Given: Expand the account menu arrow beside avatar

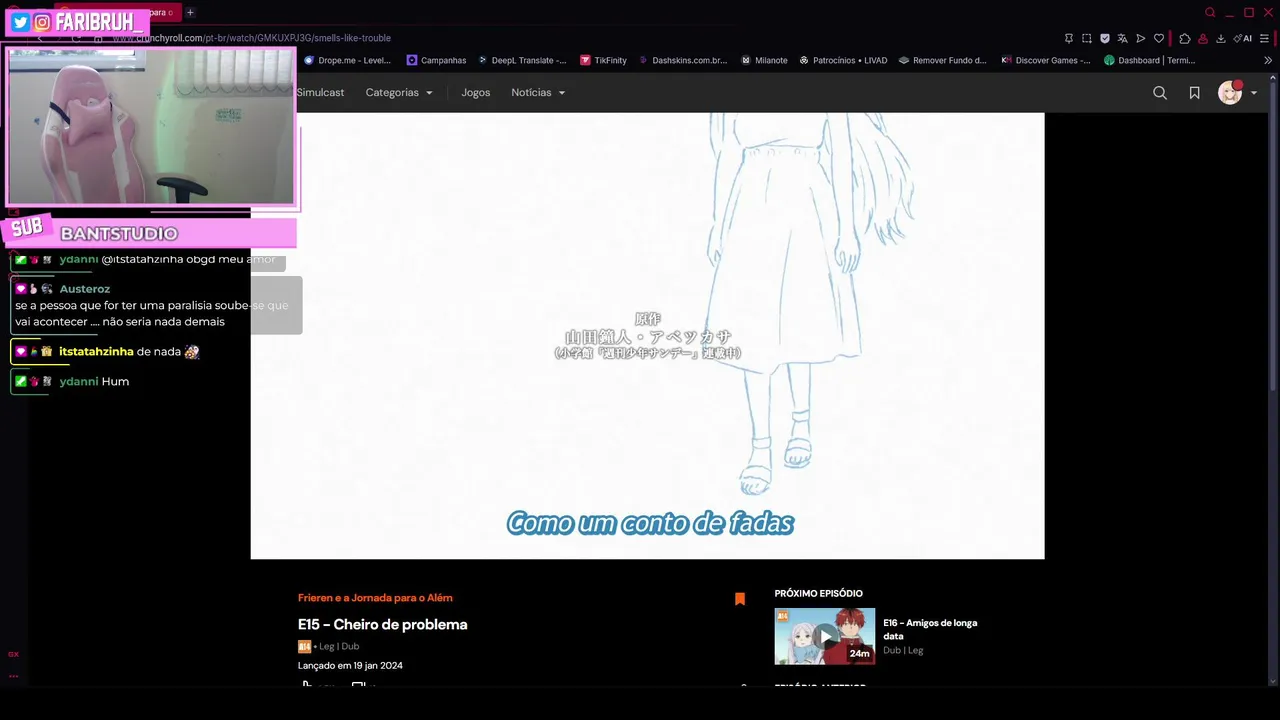Looking at the screenshot, I should (1254, 93).
